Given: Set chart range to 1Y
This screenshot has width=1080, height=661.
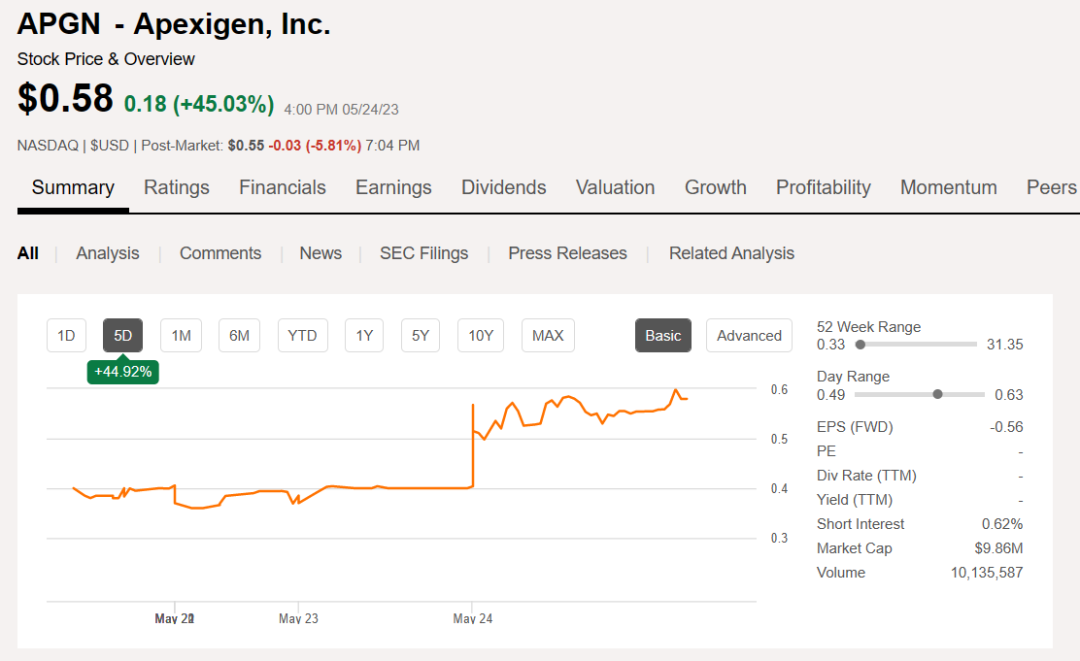Looking at the screenshot, I should pyautogui.click(x=364, y=335).
